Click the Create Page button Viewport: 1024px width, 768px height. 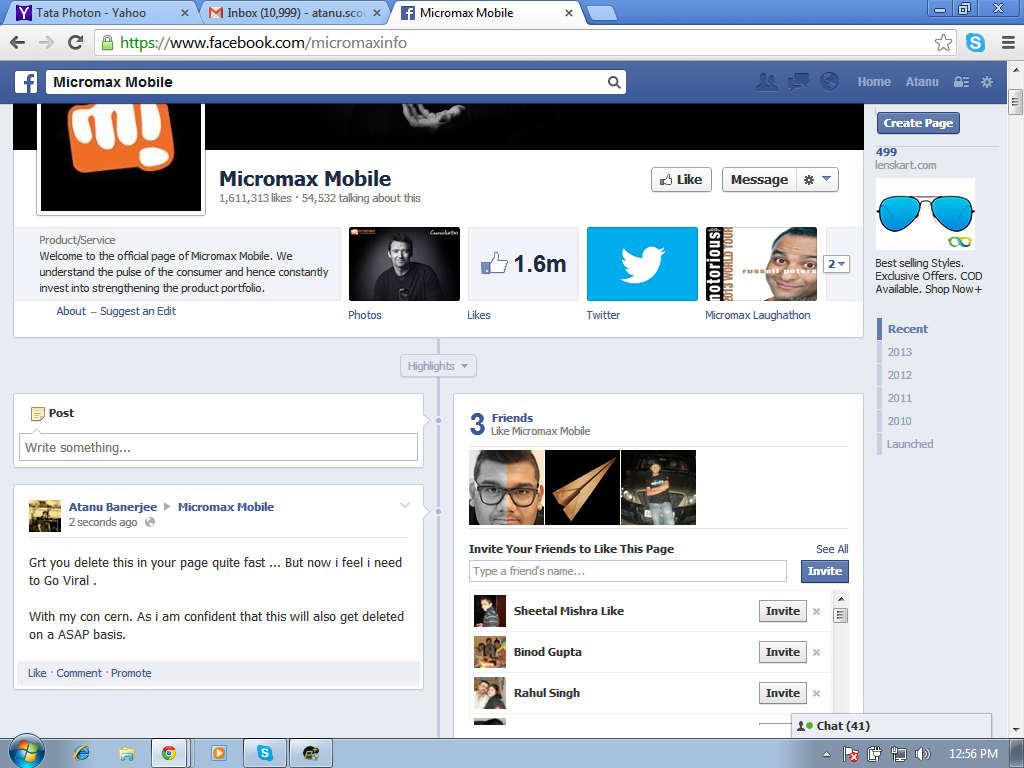click(918, 123)
